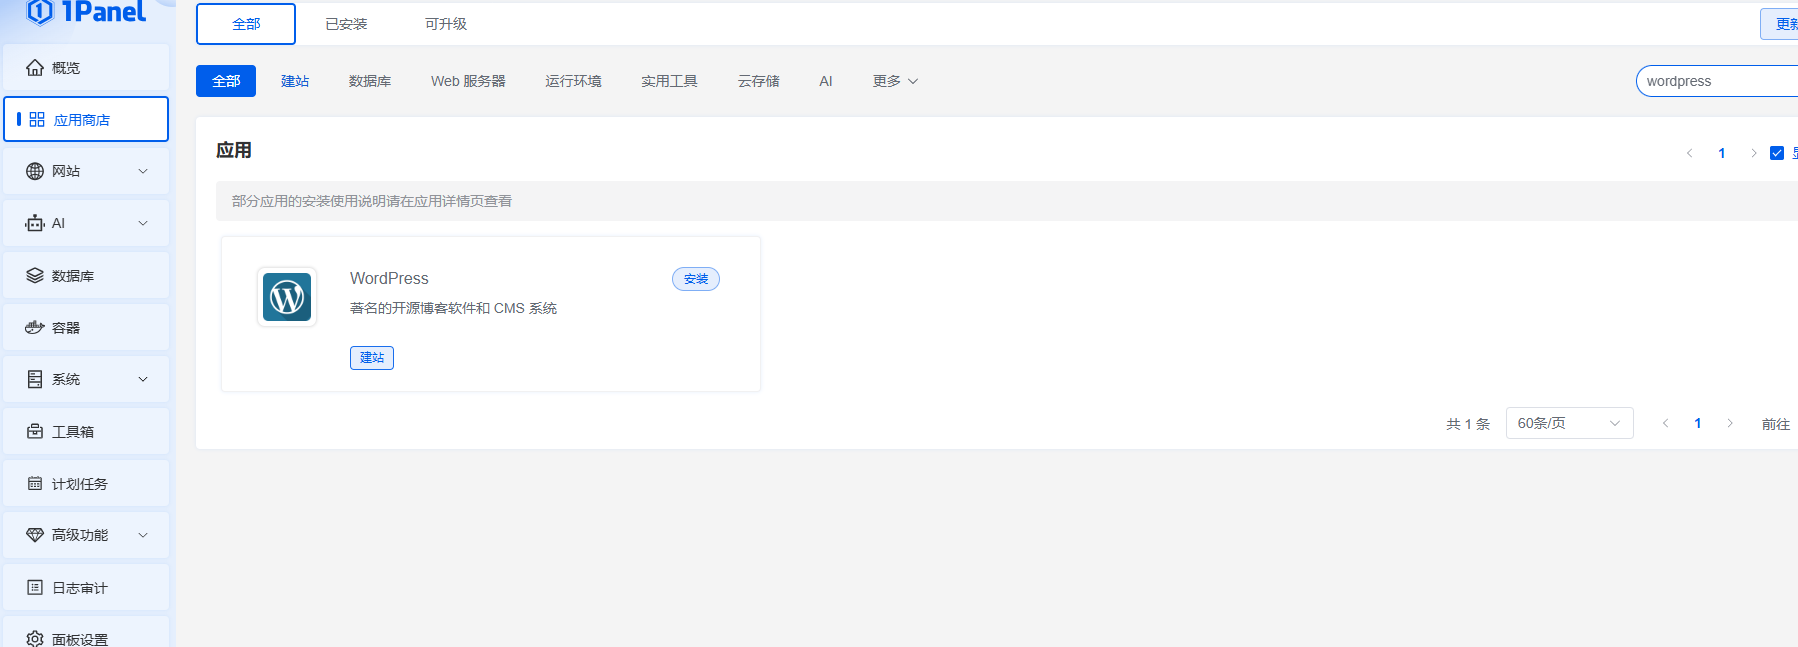This screenshot has height=647, width=1798.
Task: Click page 1 in top pagination
Action: [1722, 153]
